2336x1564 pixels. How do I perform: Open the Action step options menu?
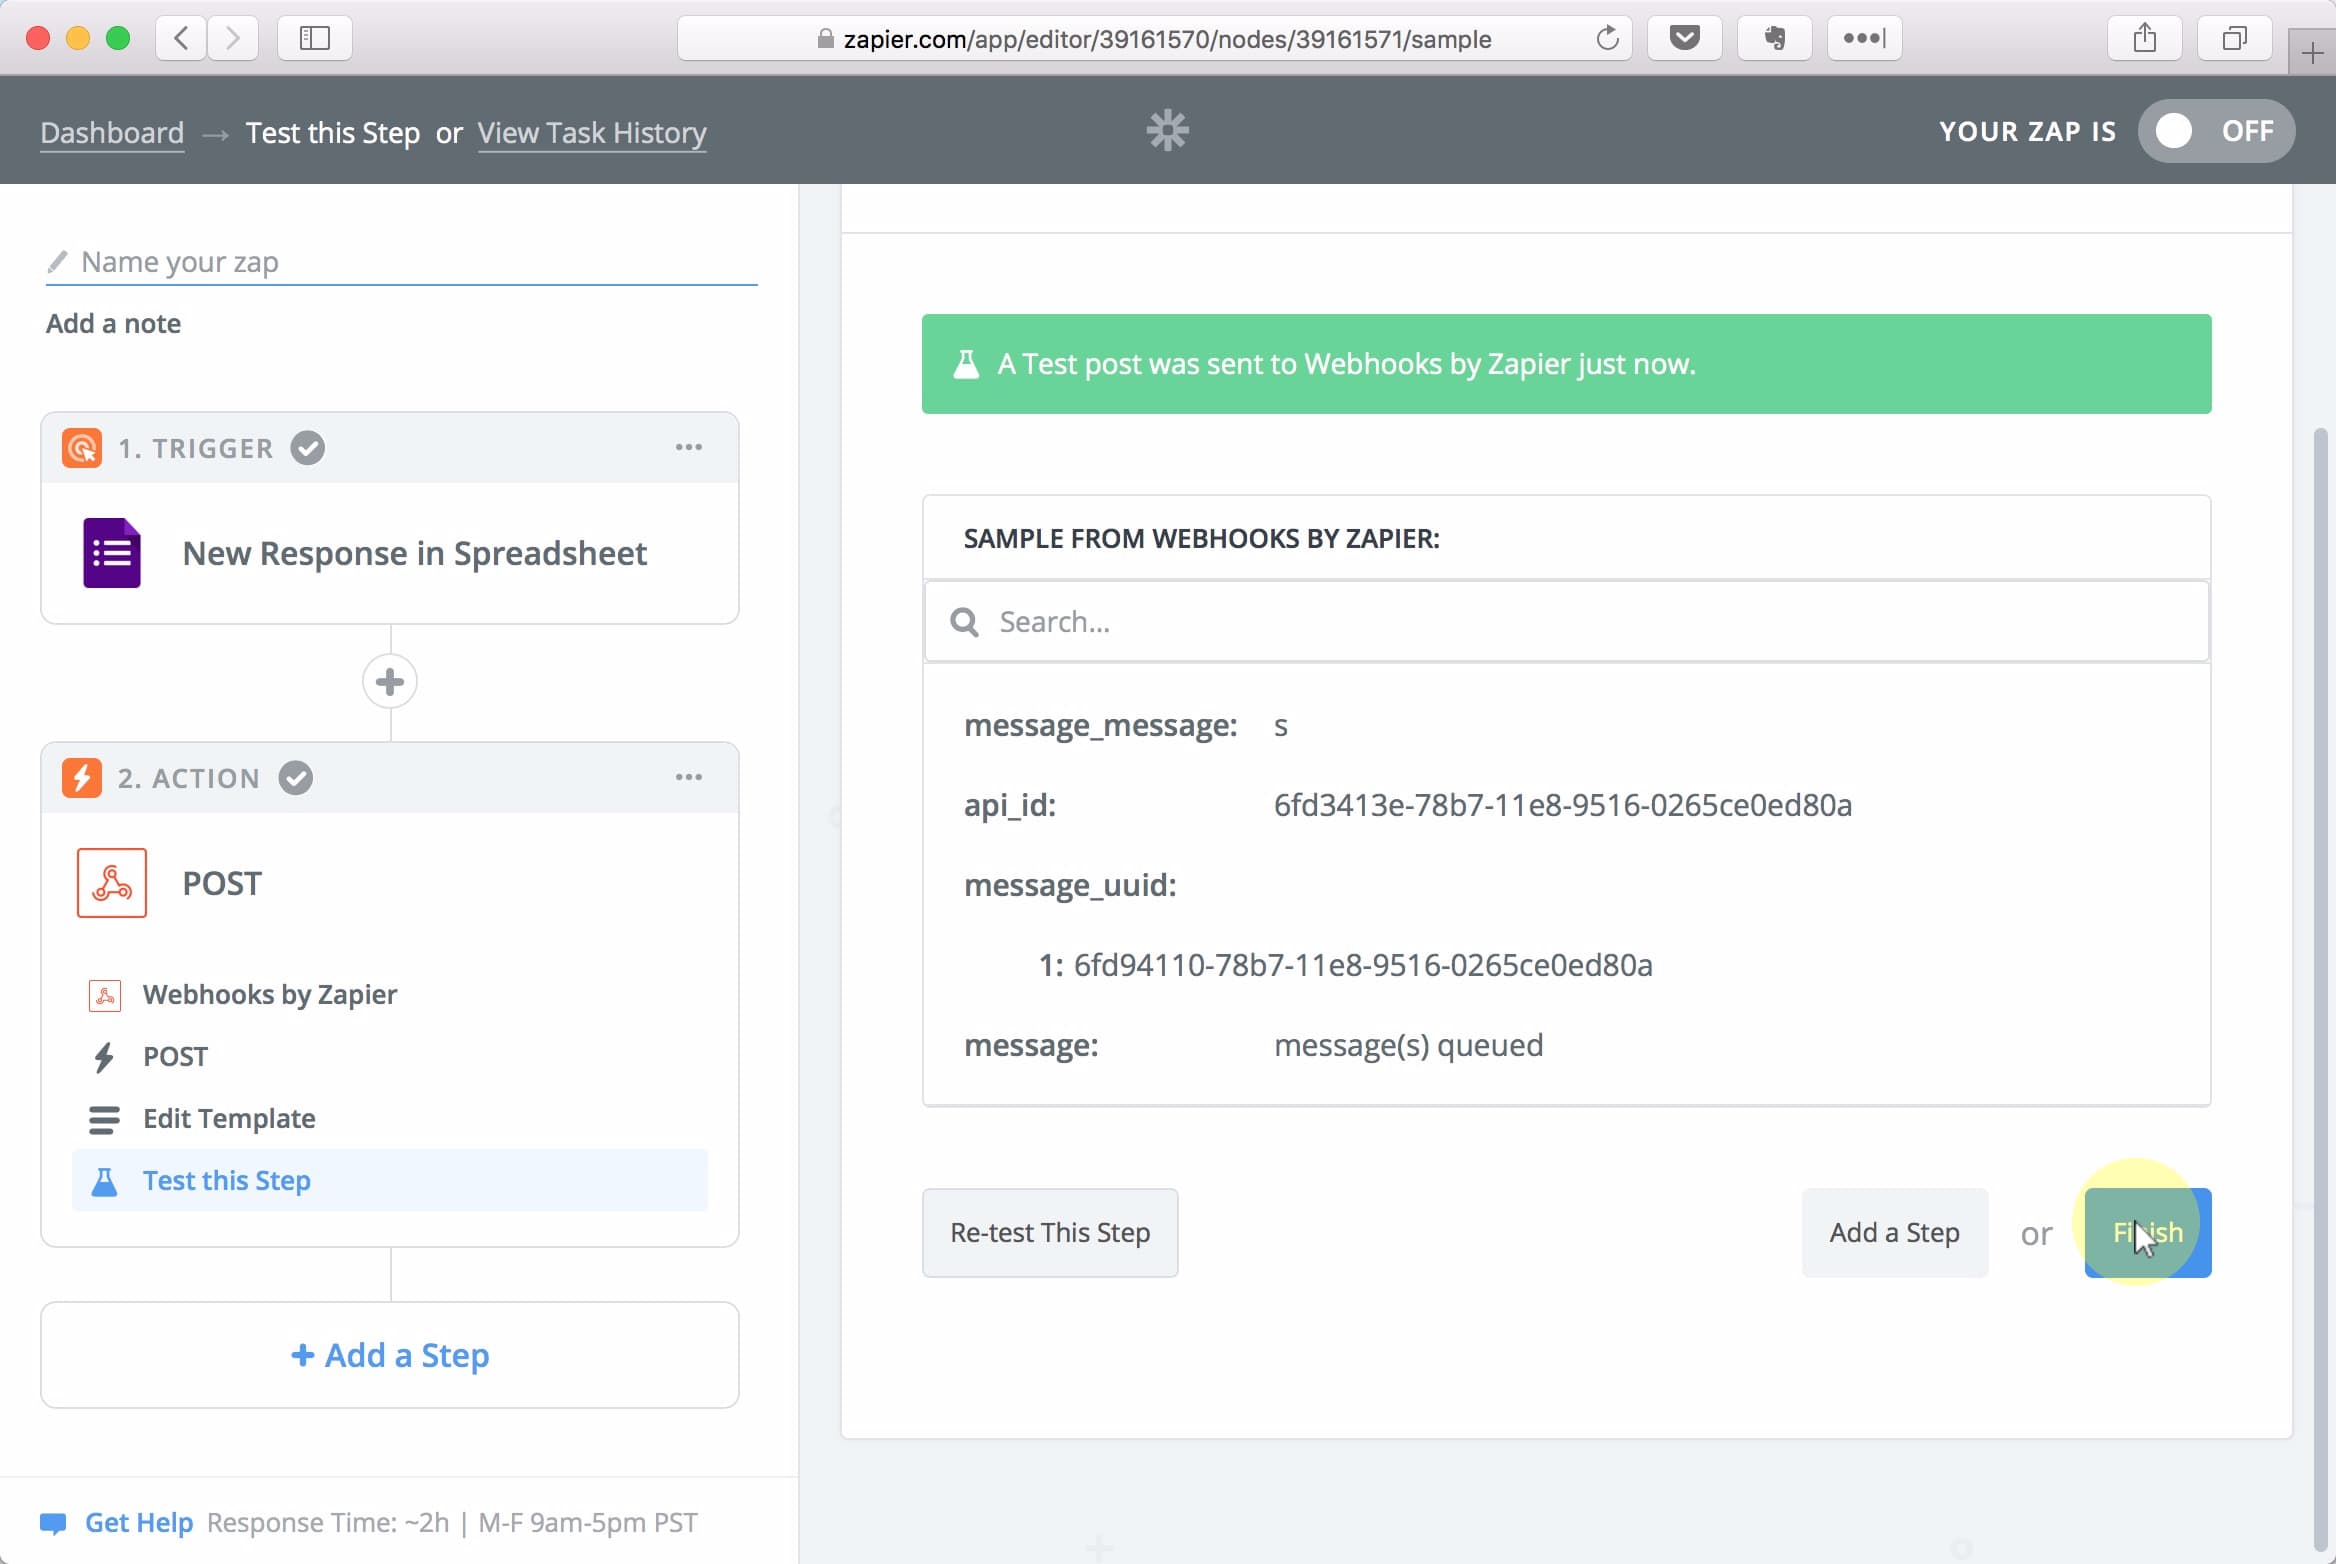click(689, 777)
